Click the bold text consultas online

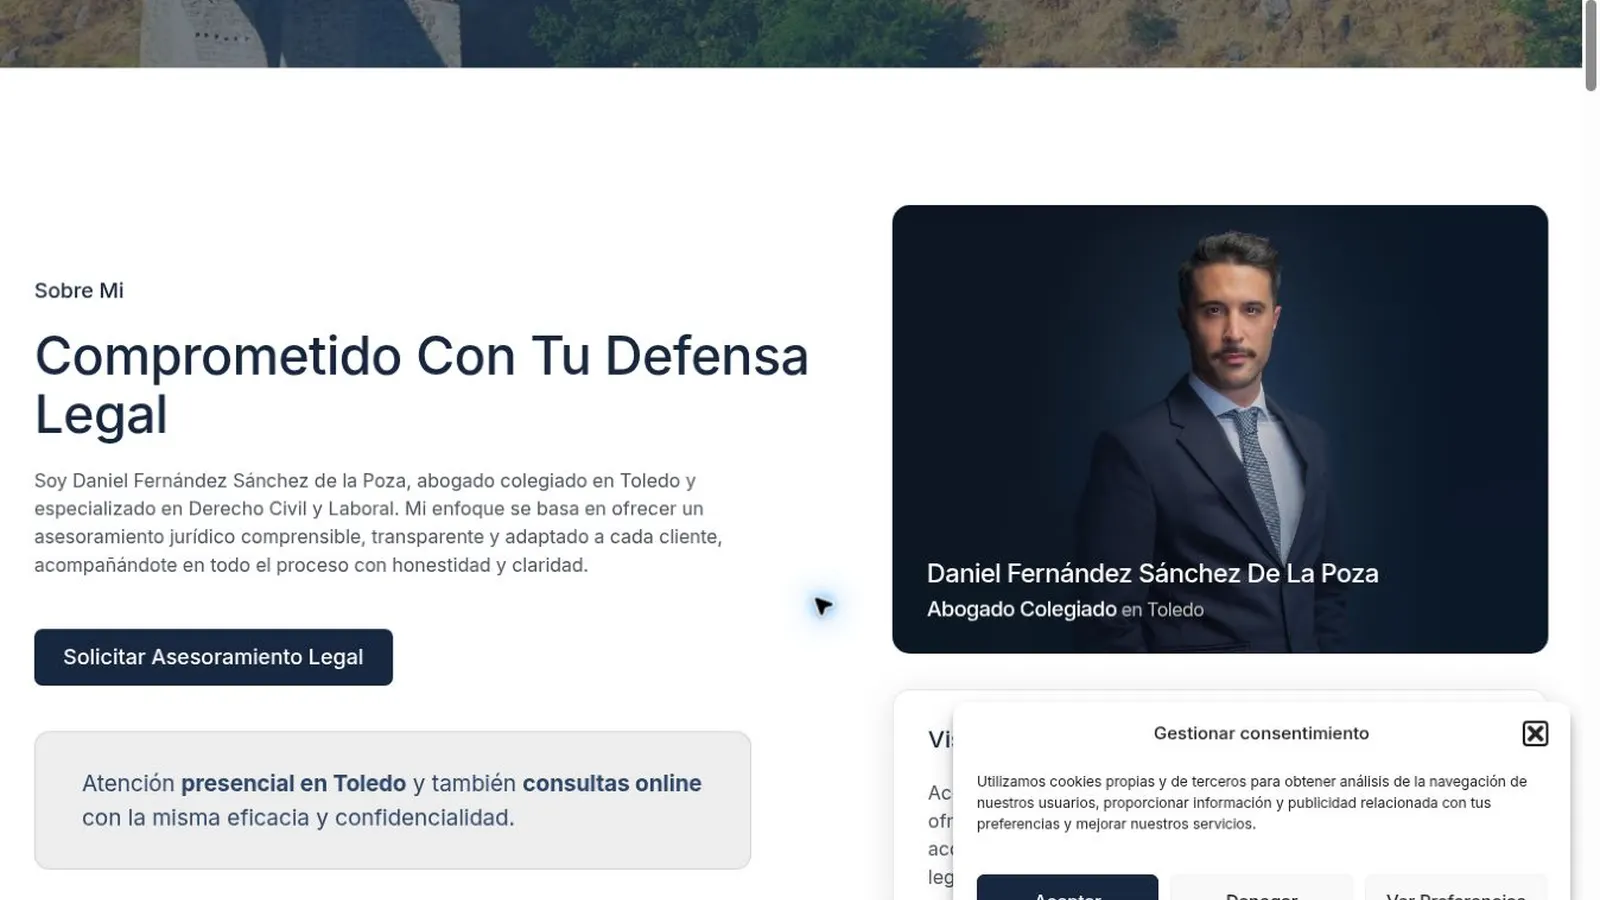(x=612, y=783)
